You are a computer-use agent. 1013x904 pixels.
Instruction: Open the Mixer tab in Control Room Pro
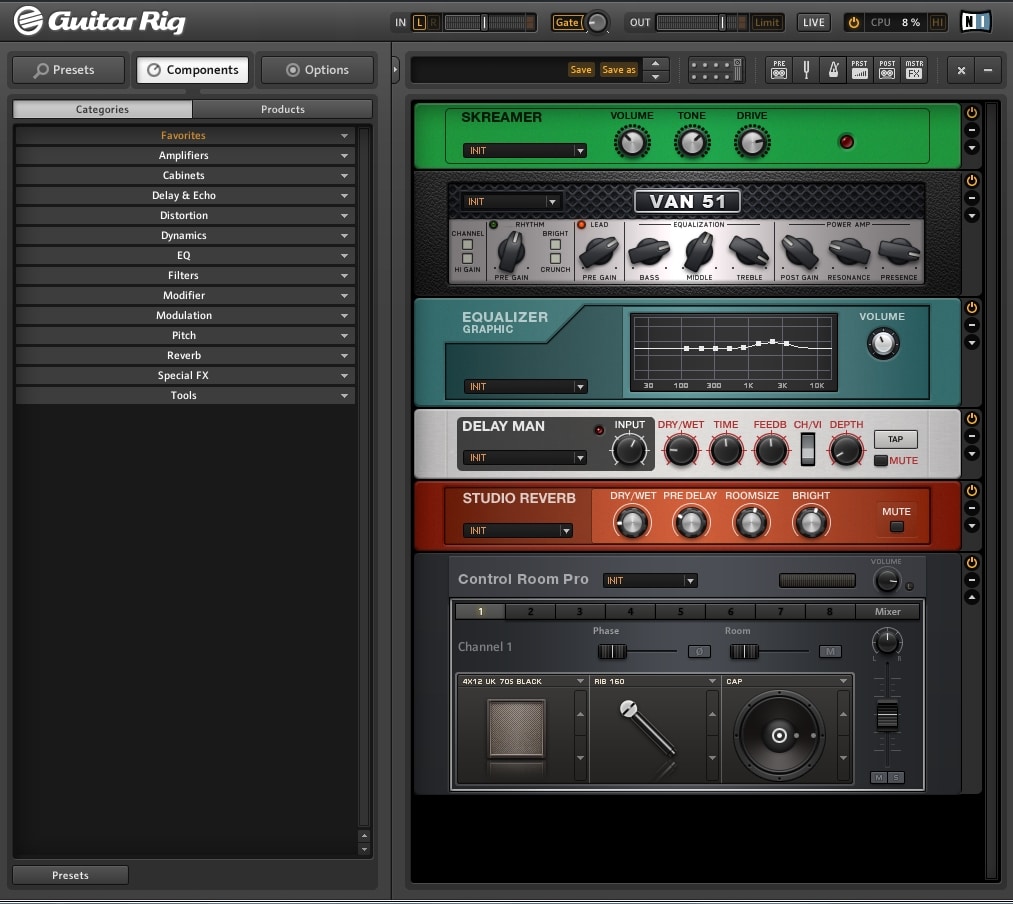[x=888, y=611]
